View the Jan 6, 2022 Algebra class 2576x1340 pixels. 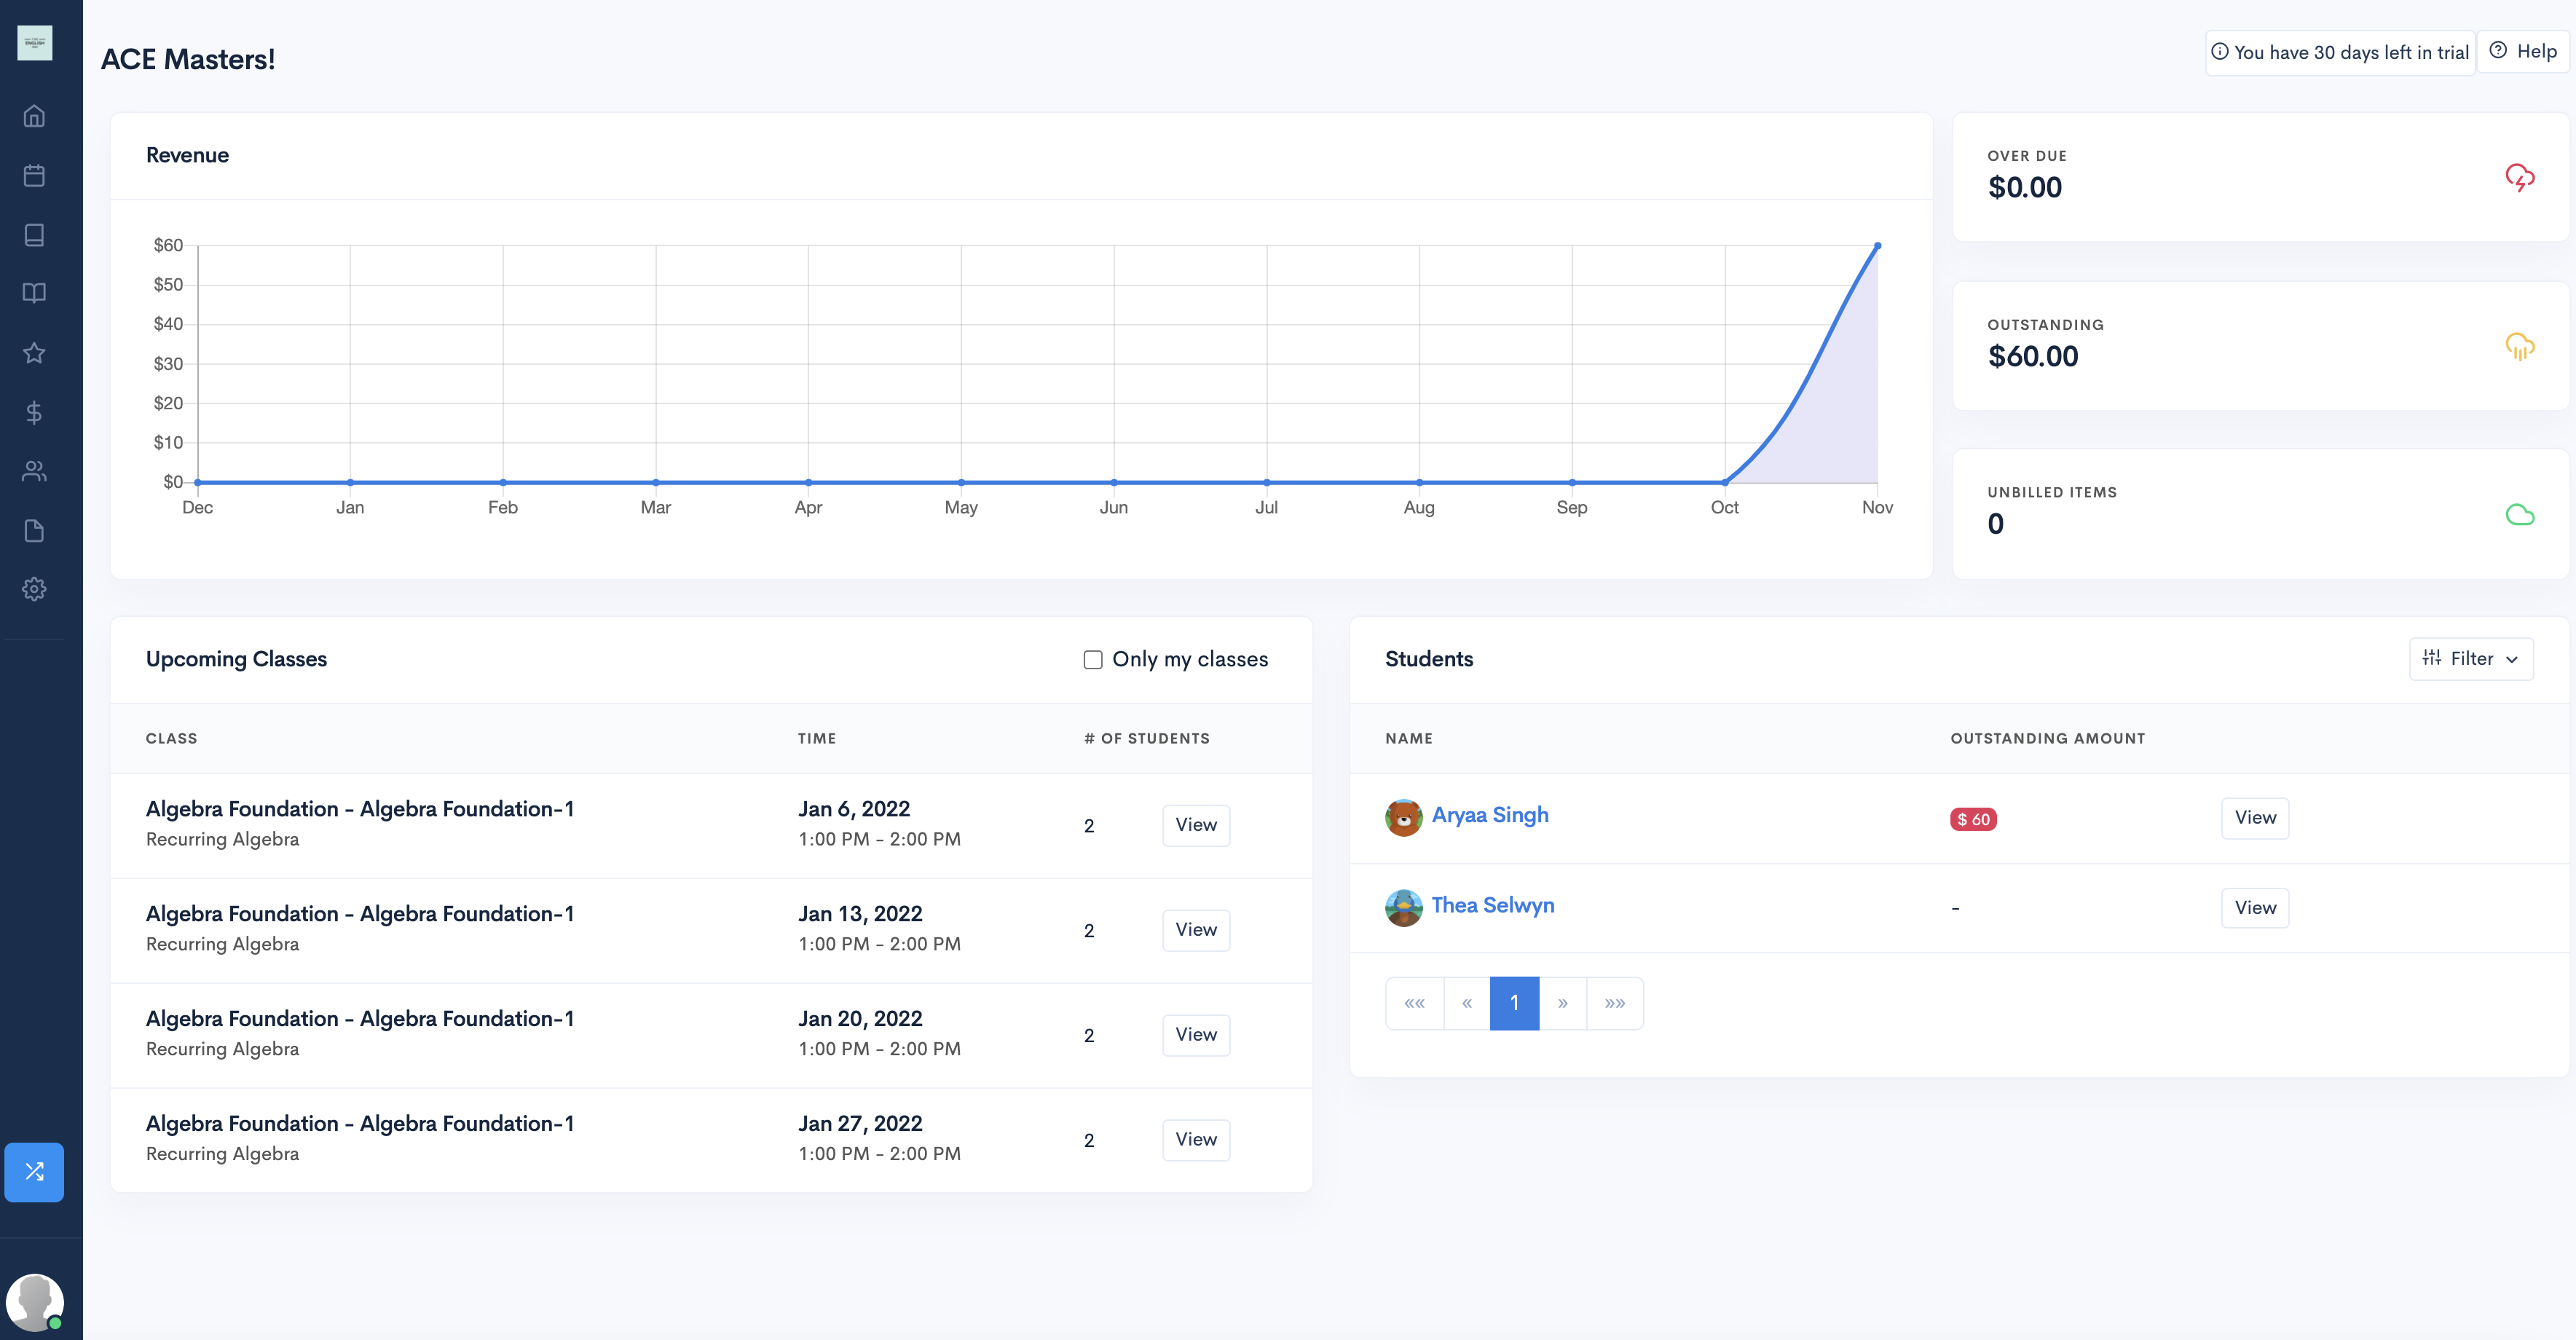[1196, 825]
